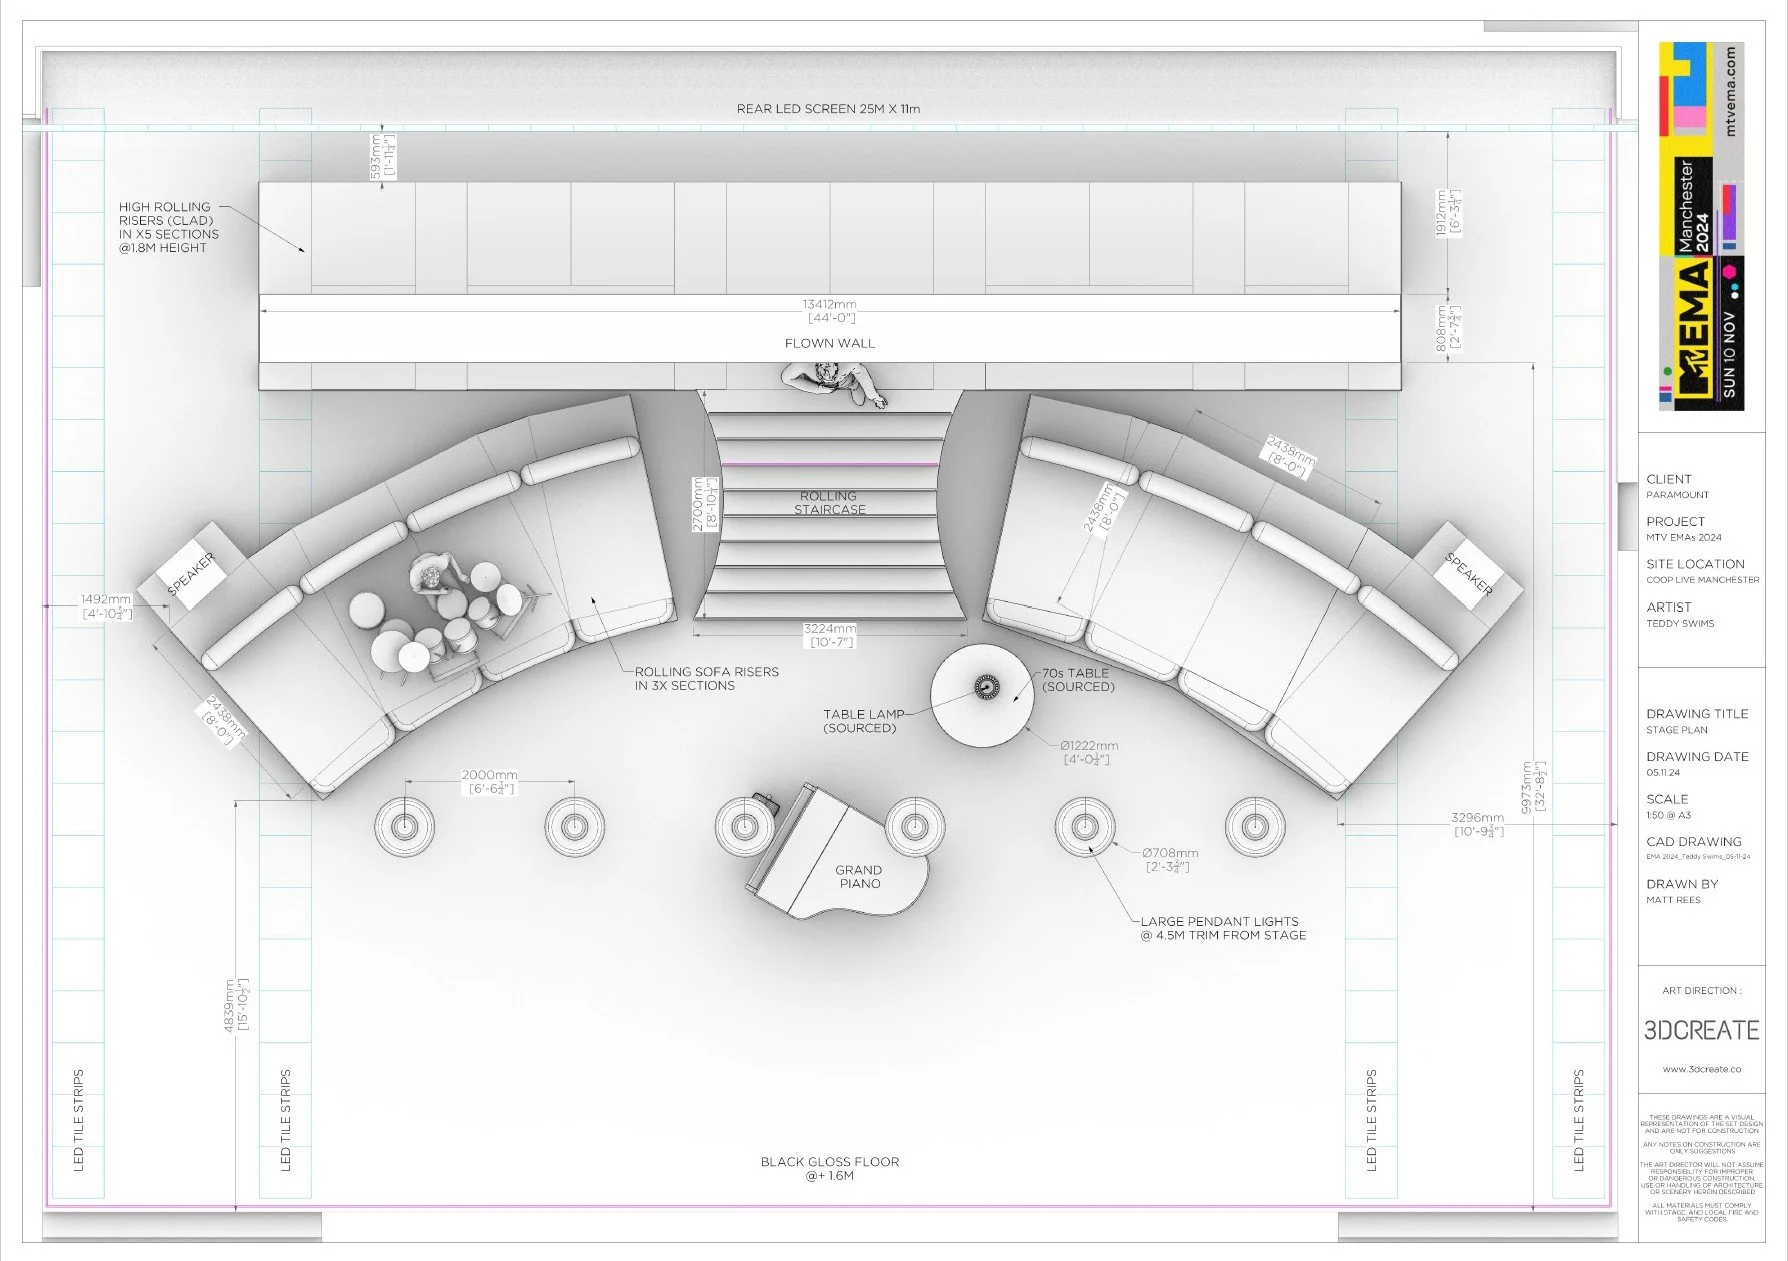This screenshot has width=1788, height=1261.
Task: Select the 'ROLLING STAIRCASE' label
Action: tap(829, 502)
